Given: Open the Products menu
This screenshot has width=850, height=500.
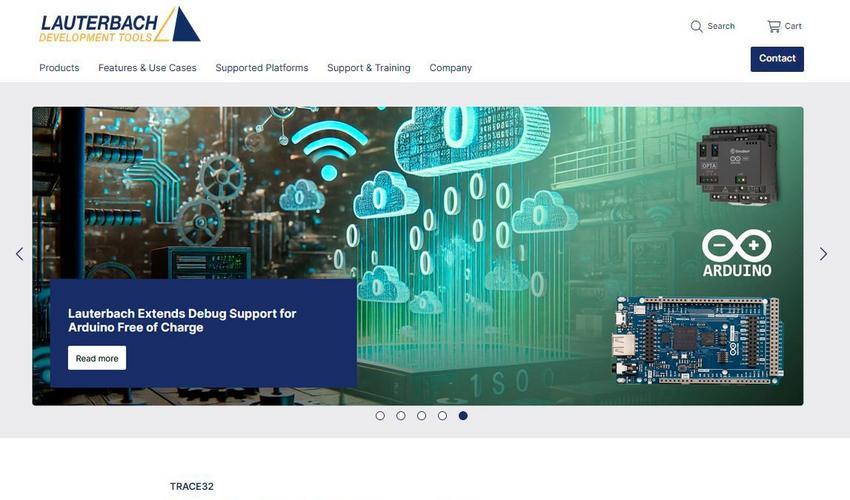Looking at the screenshot, I should pyautogui.click(x=59, y=68).
